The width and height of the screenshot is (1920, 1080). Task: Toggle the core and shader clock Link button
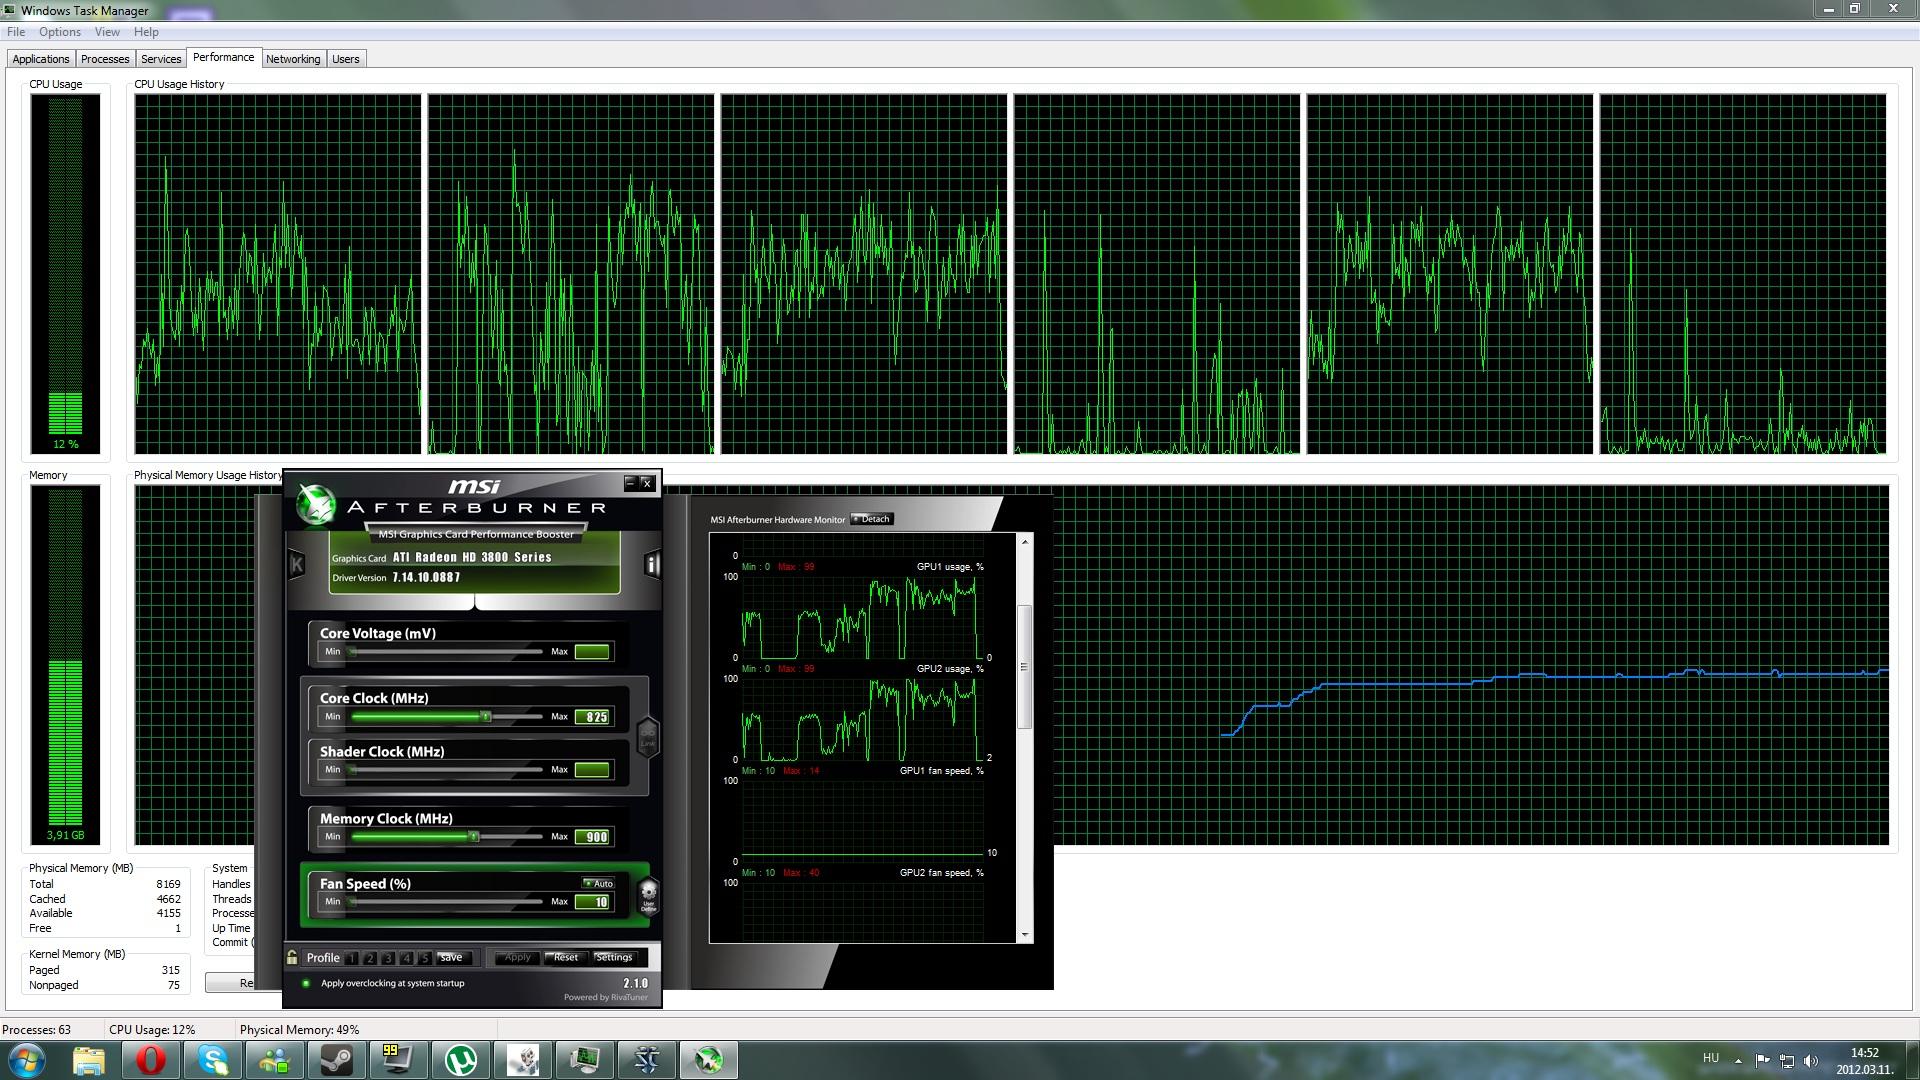648,738
